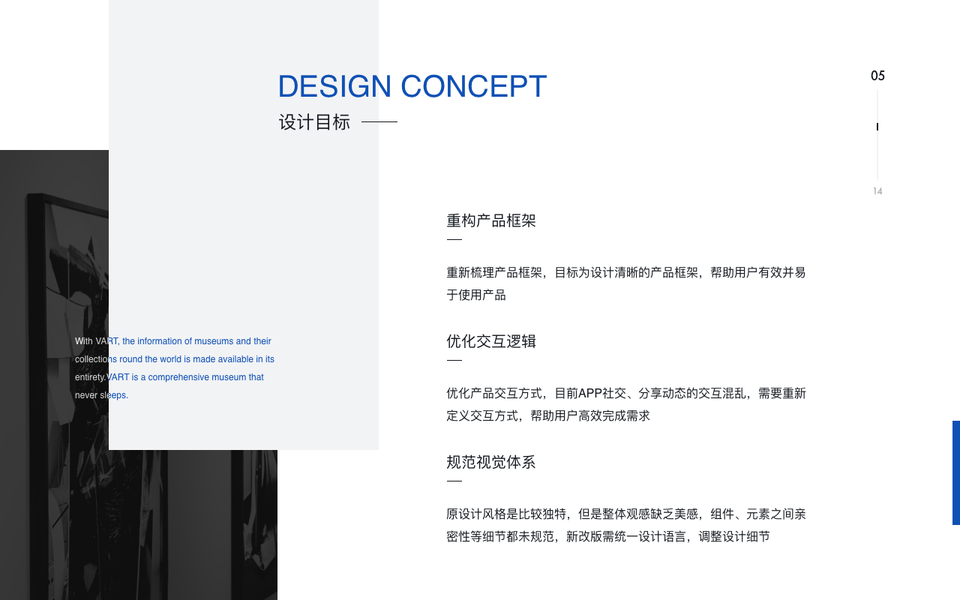Click the 规范视觉体系 heading

click(491, 462)
